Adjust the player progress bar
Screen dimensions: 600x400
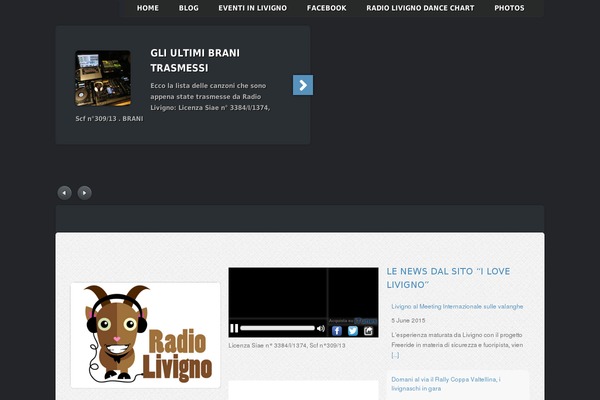[x=277, y=328]
